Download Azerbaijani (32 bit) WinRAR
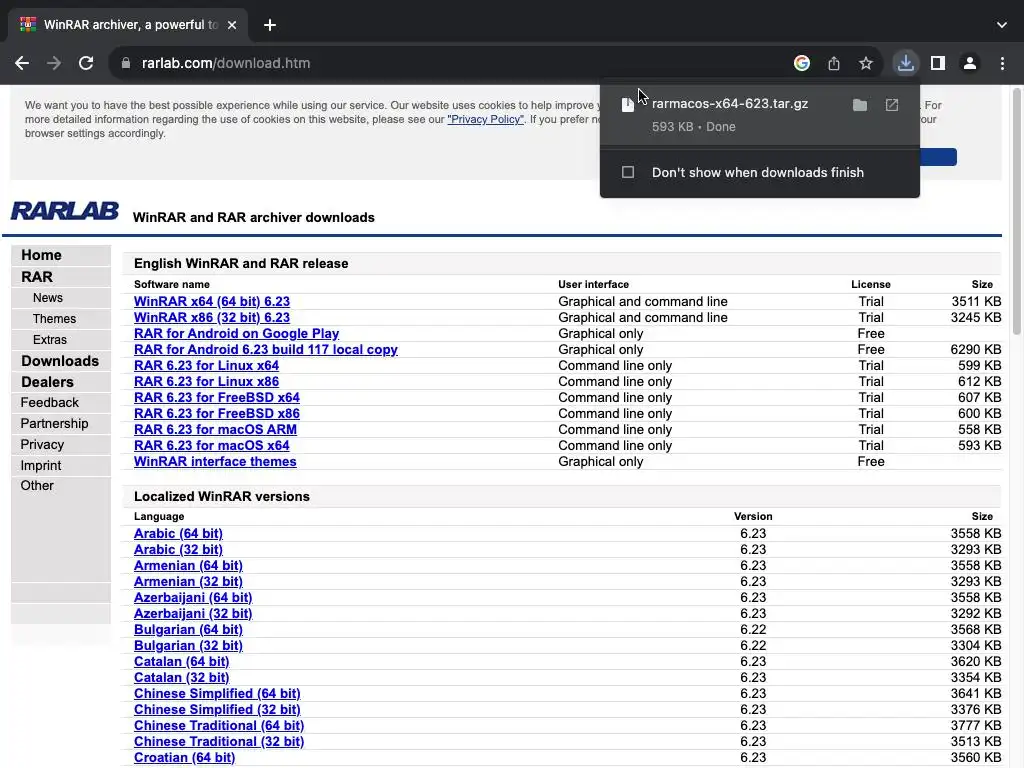 click(x=193, y=614)
